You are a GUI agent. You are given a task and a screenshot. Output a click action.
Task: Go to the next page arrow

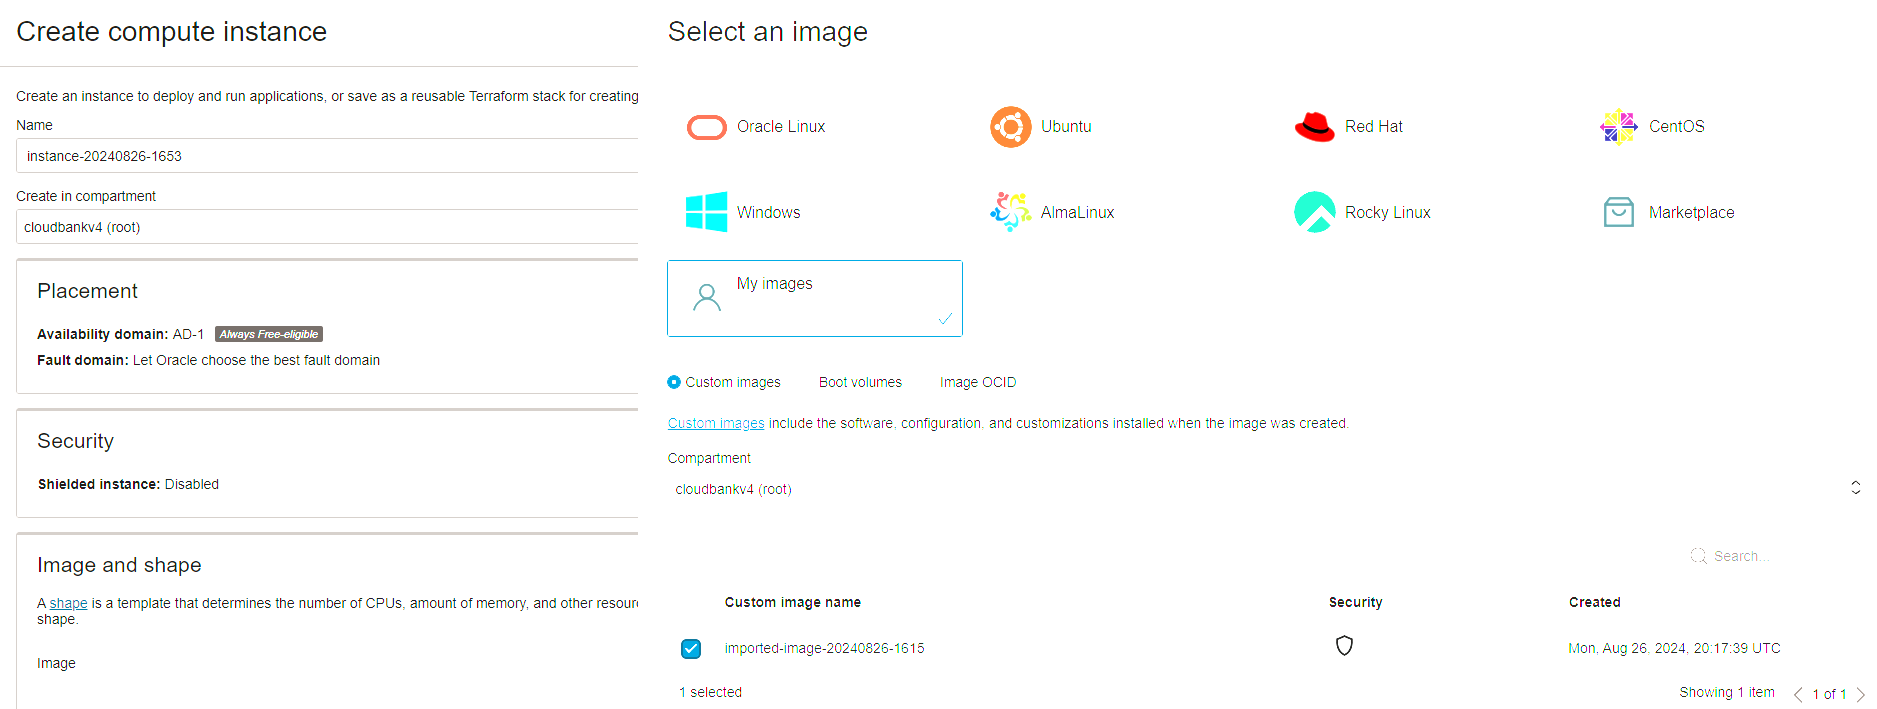click(1860, 694)
